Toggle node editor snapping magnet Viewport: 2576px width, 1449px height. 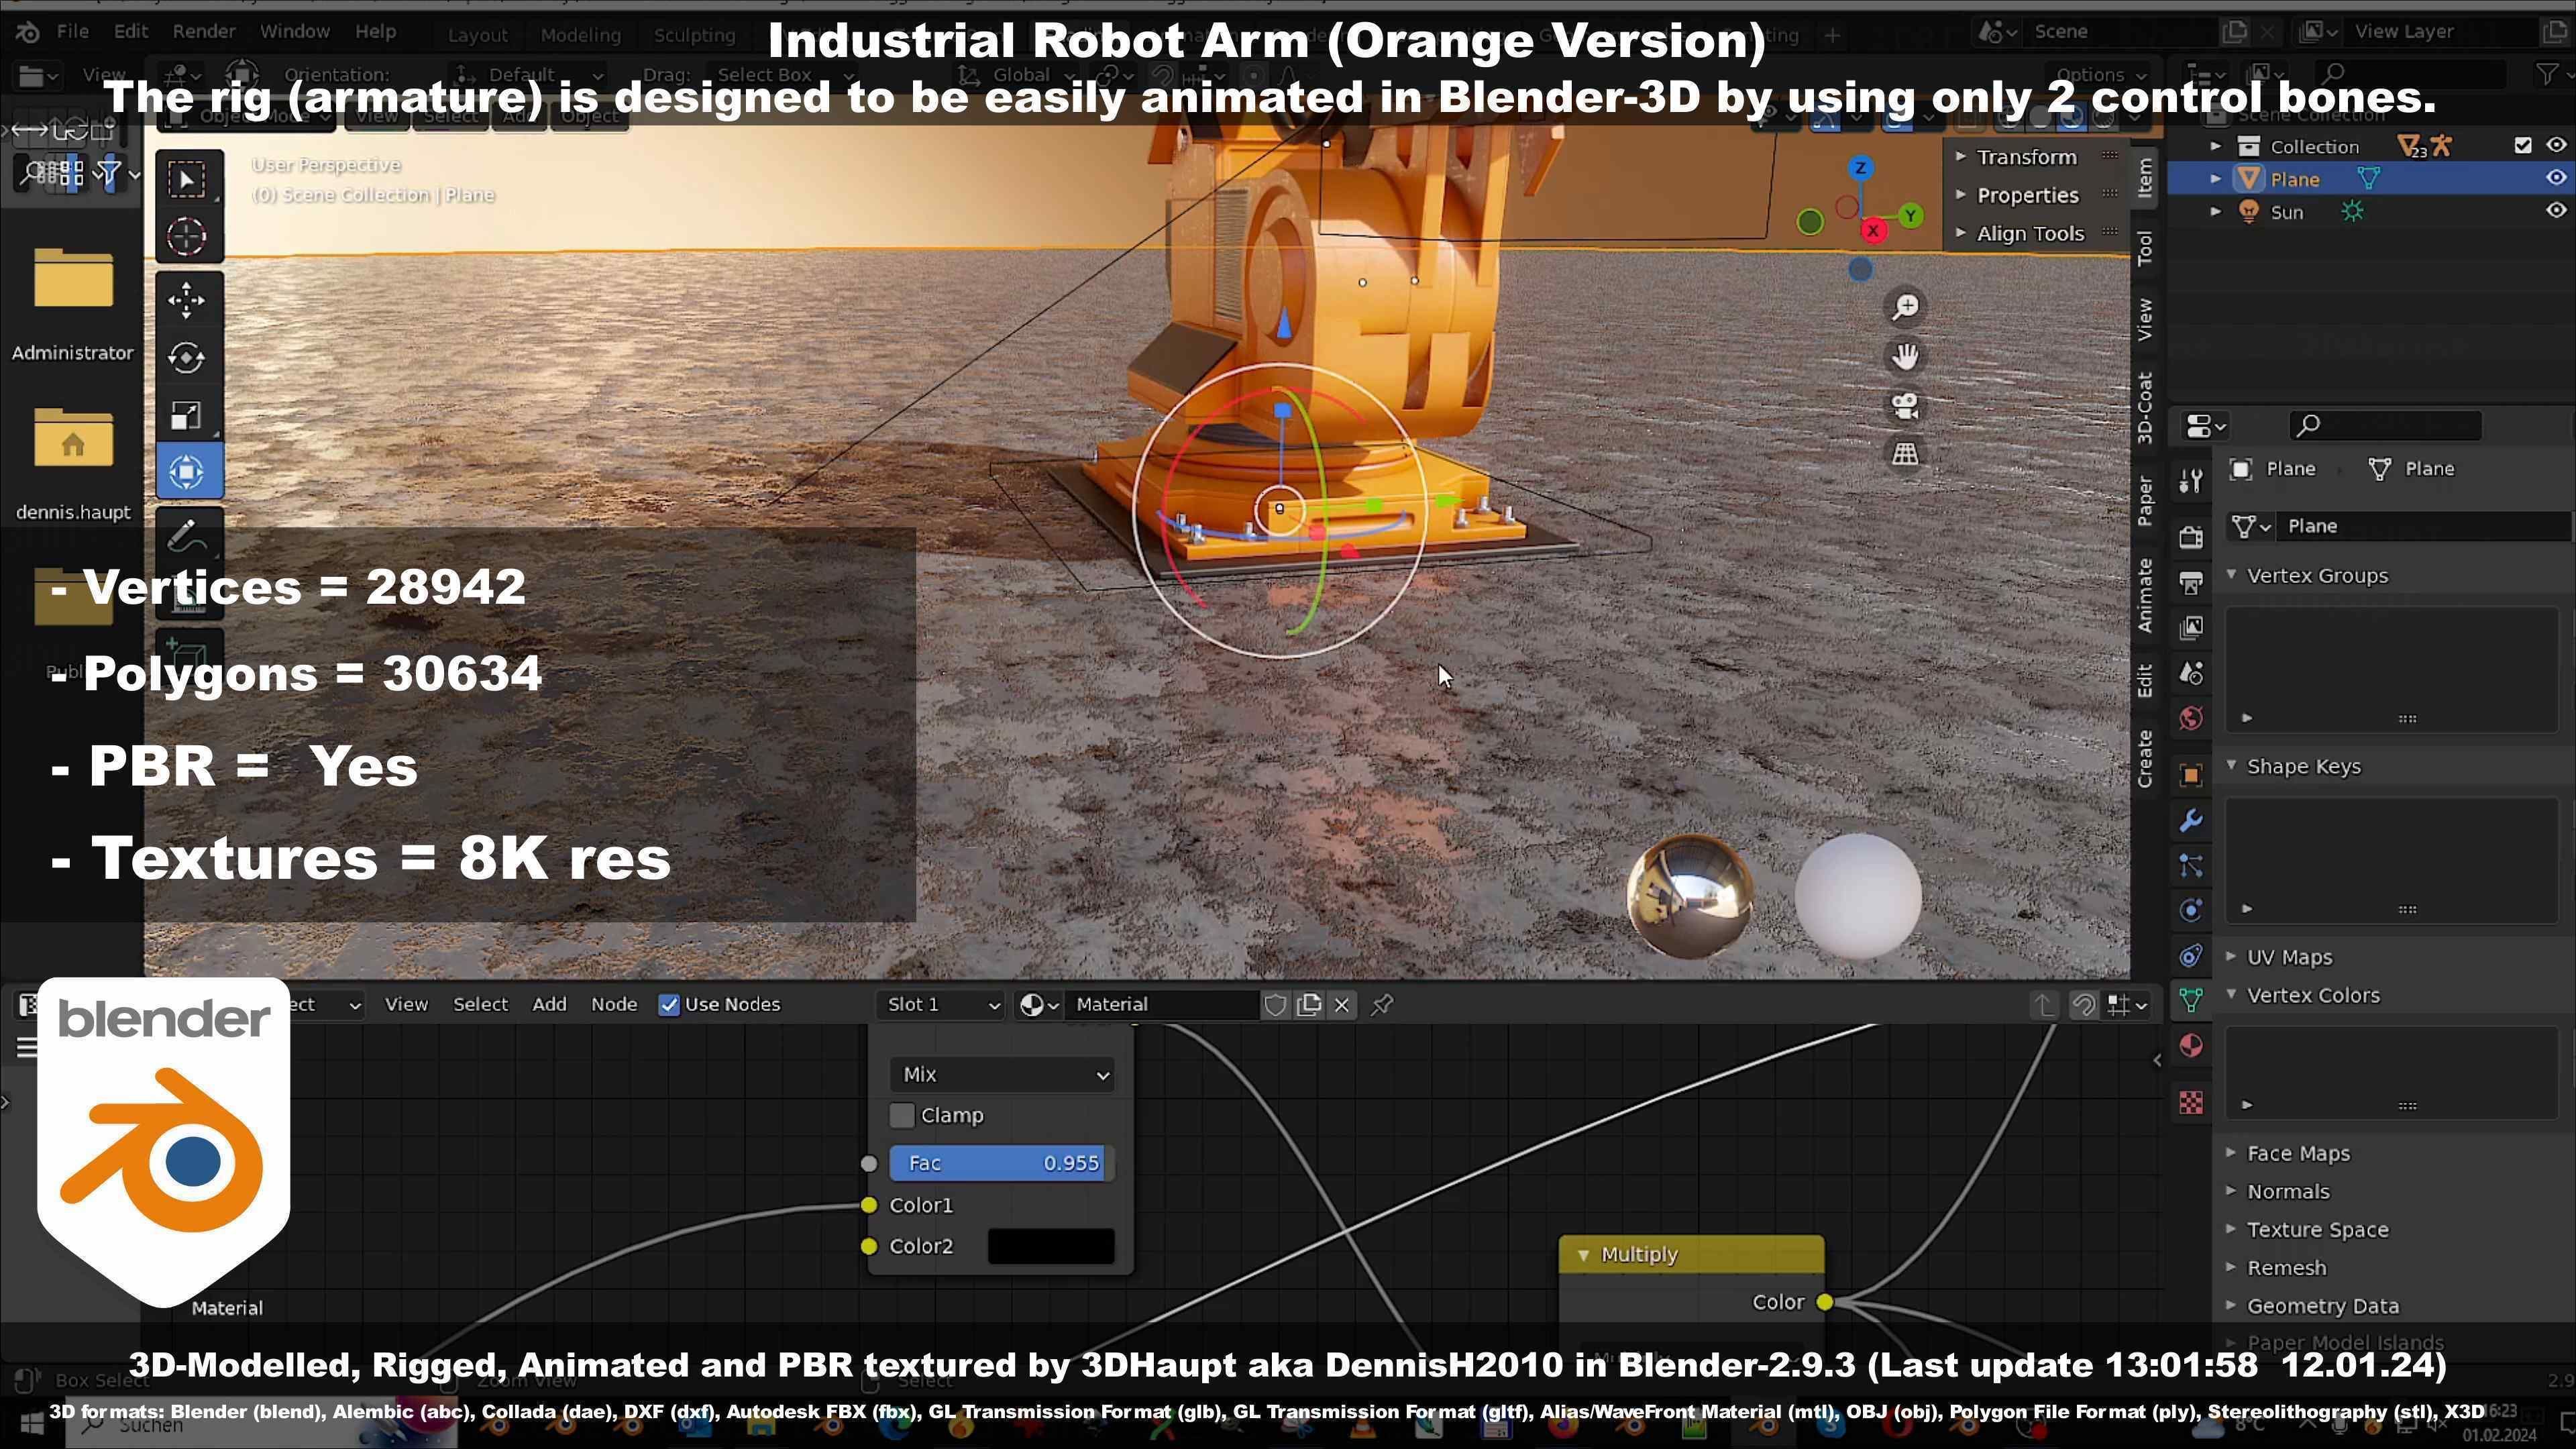click(x=2083, y=1005)
